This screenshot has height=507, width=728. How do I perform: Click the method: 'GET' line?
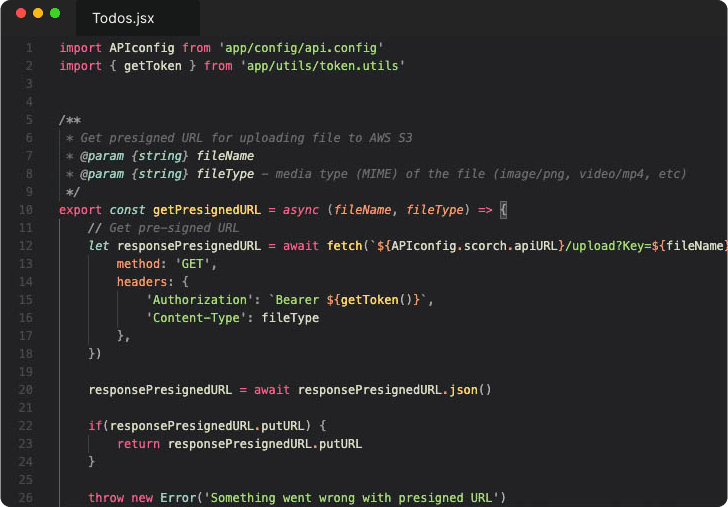pyautogui.click(x=167, y=264)
